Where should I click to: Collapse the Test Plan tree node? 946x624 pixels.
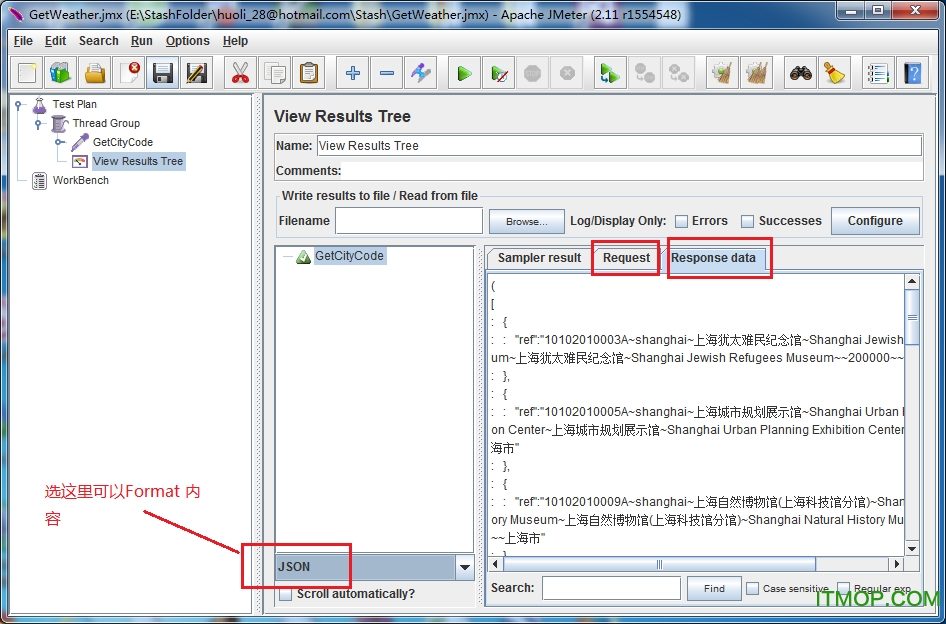(x=19, y=104)
